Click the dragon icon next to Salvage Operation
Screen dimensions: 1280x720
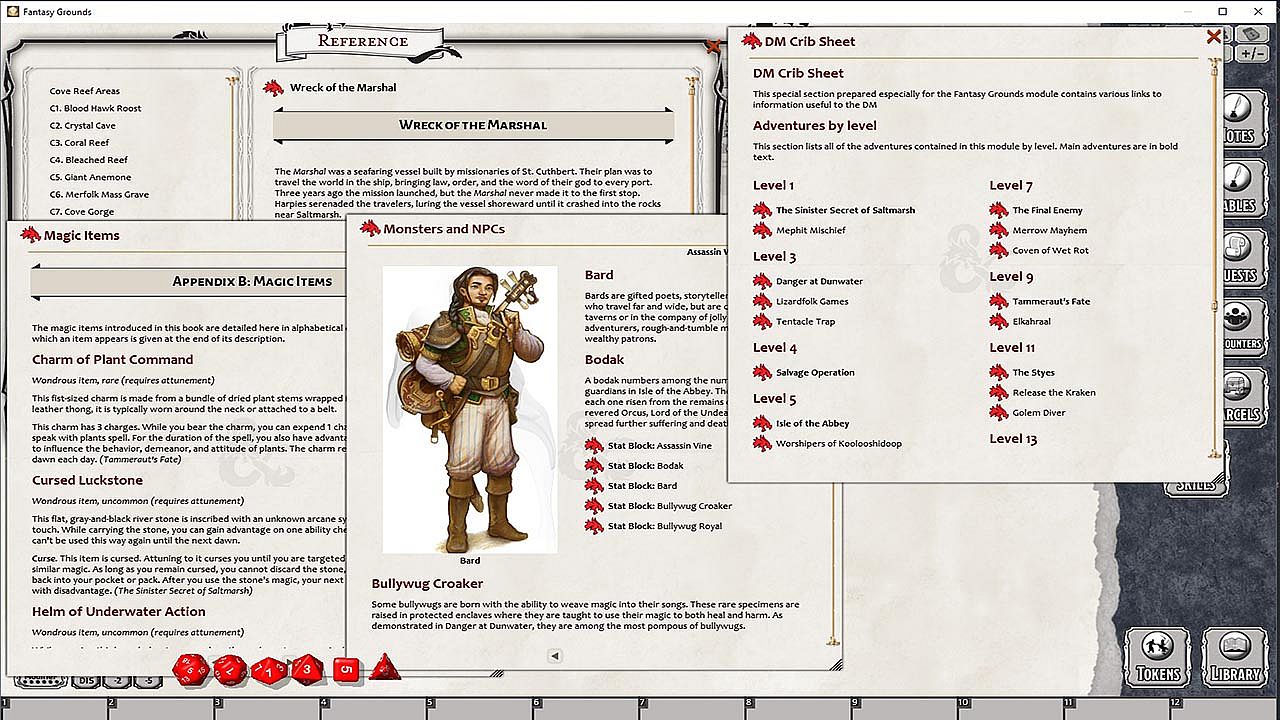pos(762,372)
